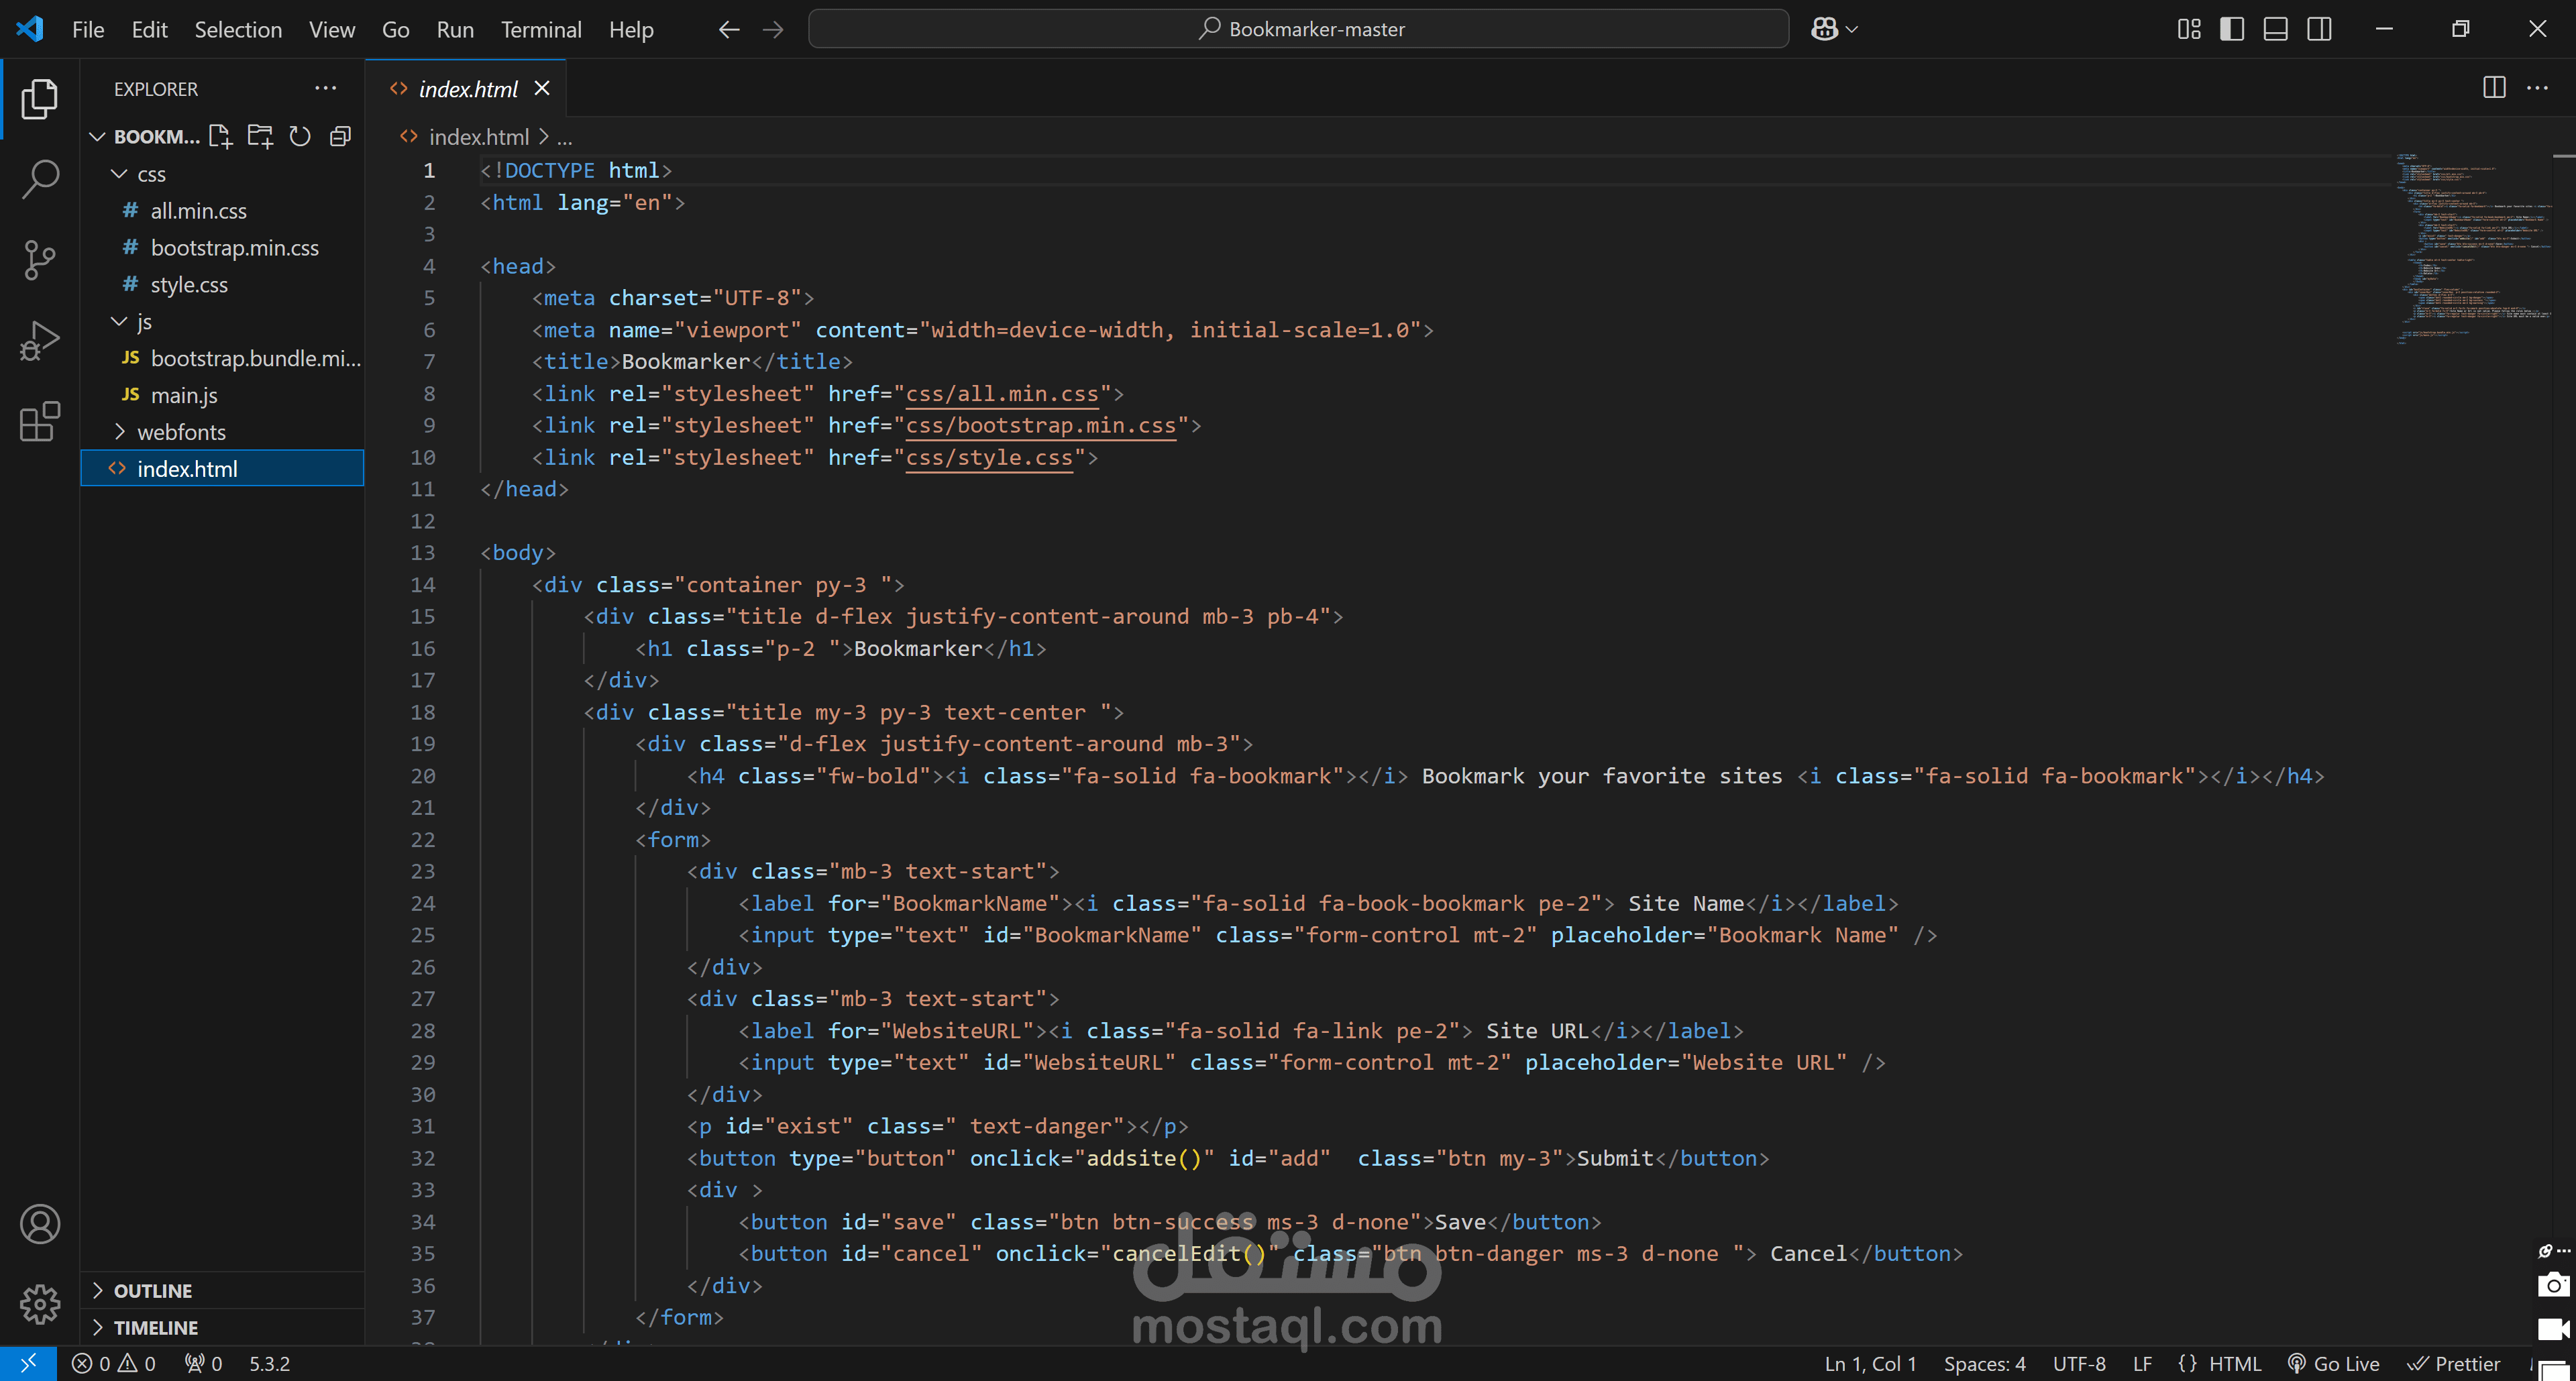Open the Extensions view
Image resolution: width=2576 pixels, height=1381 pixels.
pyautogui.click(x=40, y=422)
